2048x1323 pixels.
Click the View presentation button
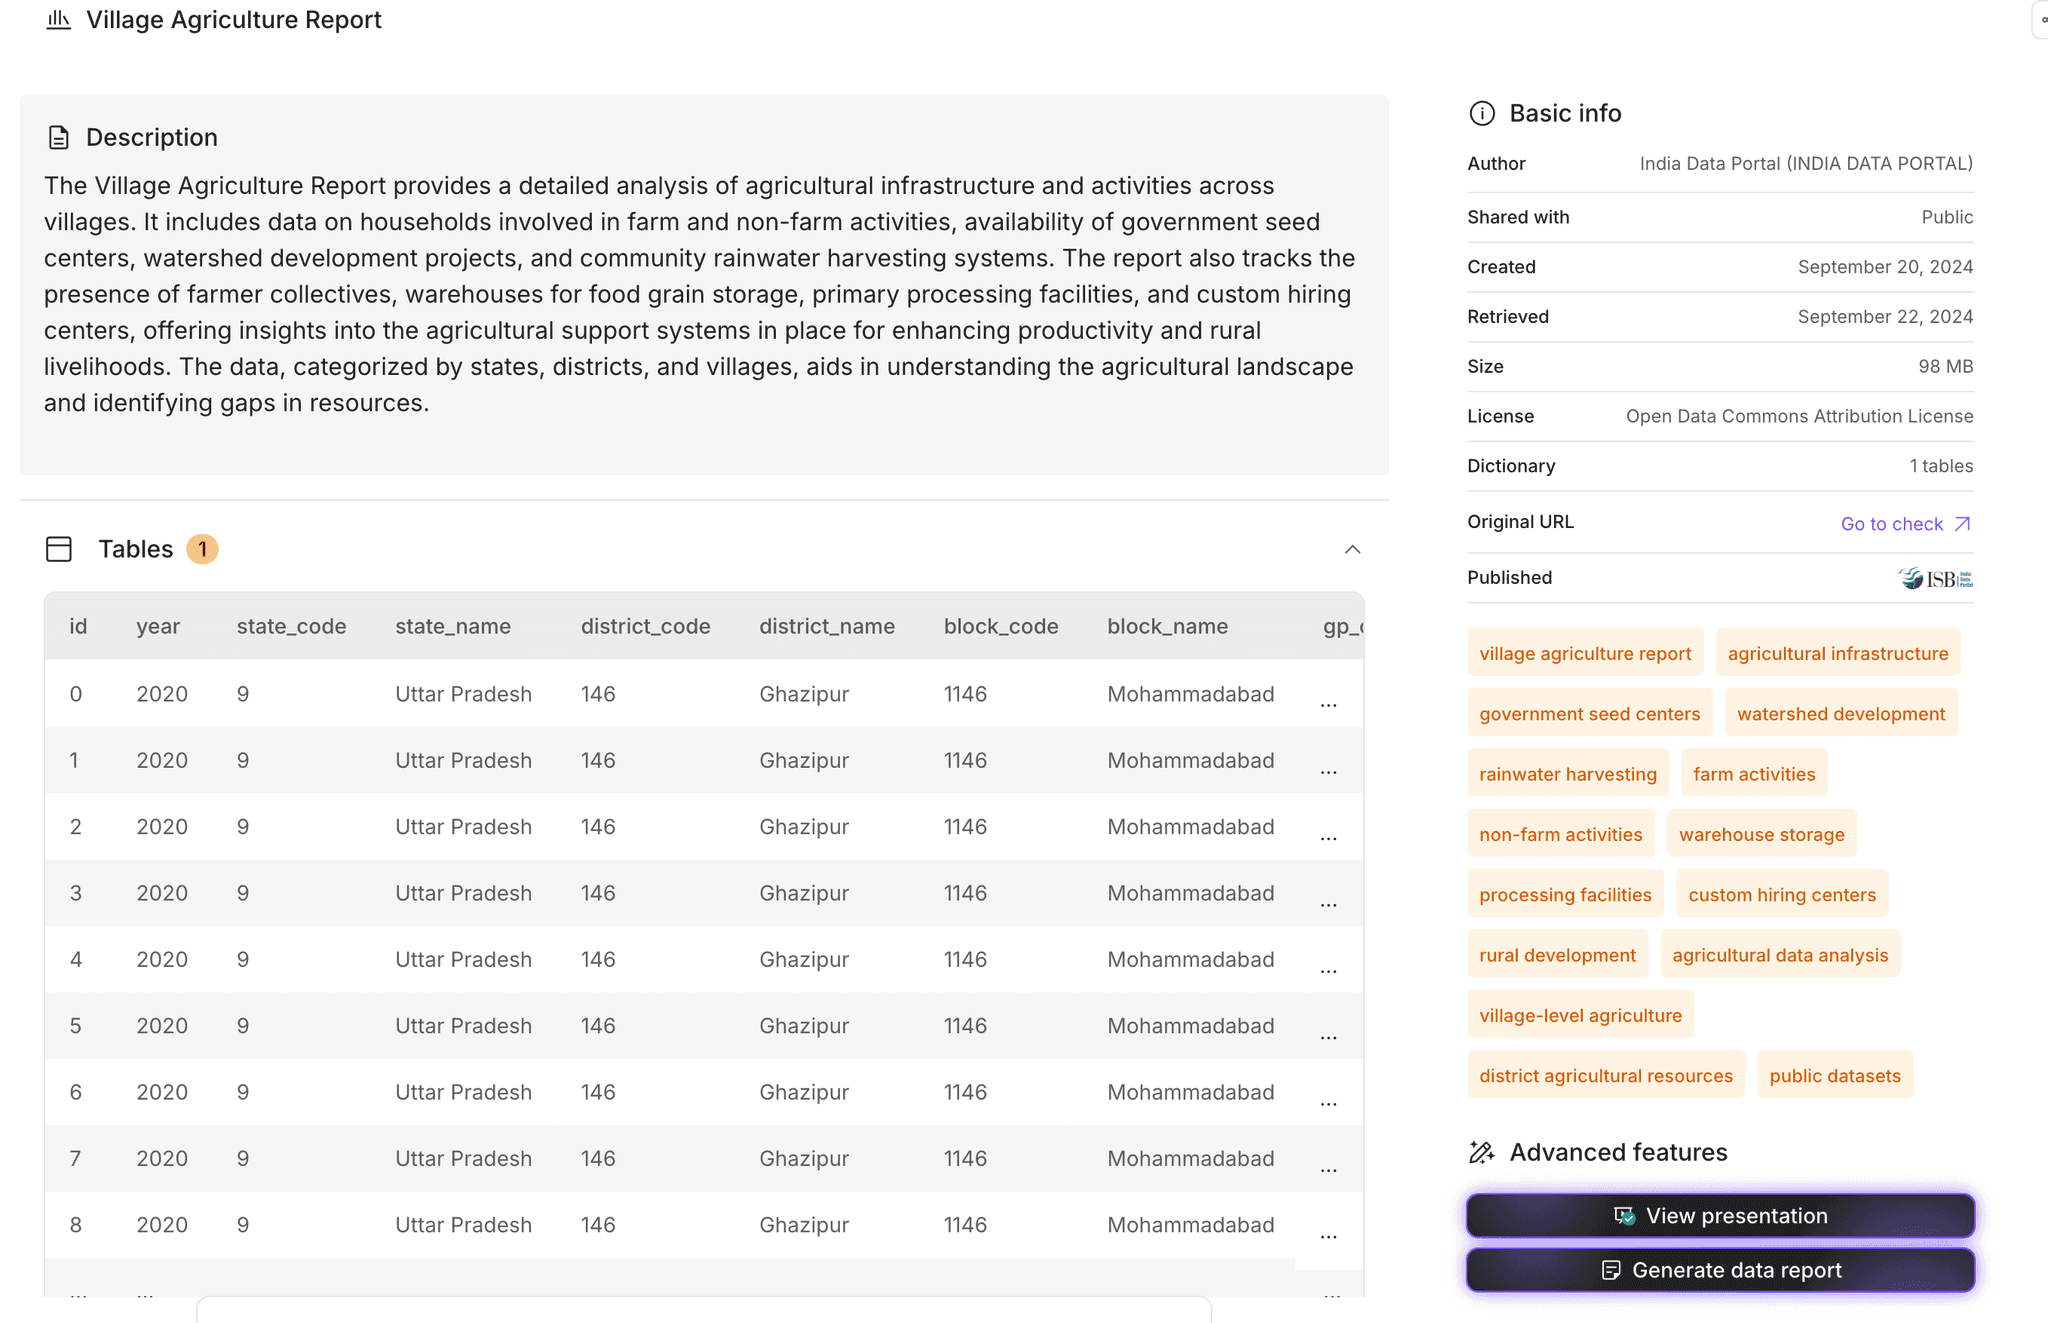coord(1720,1216)
